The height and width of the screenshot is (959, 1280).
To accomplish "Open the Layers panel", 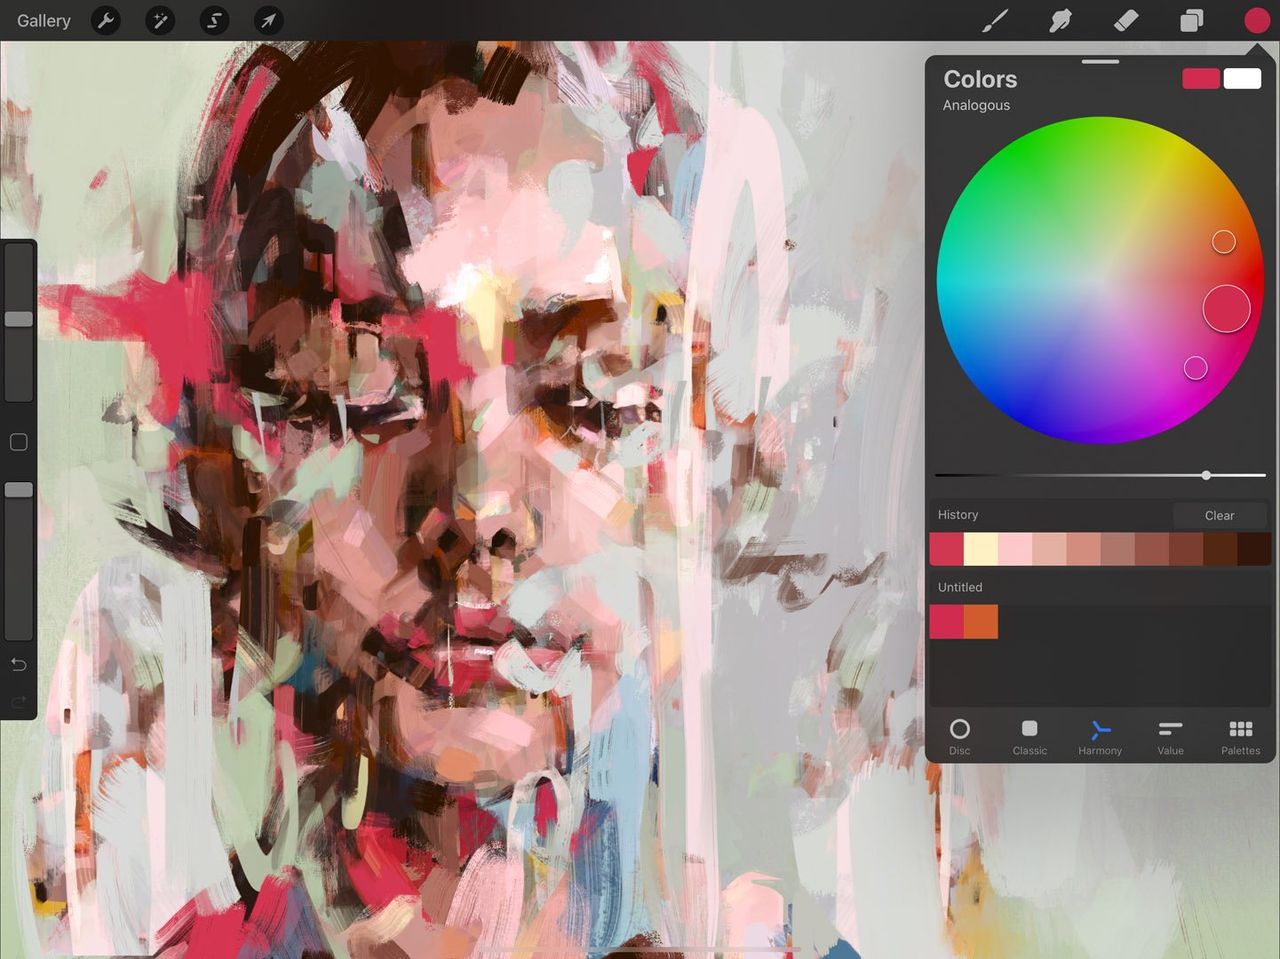I will click(1191, 20).
